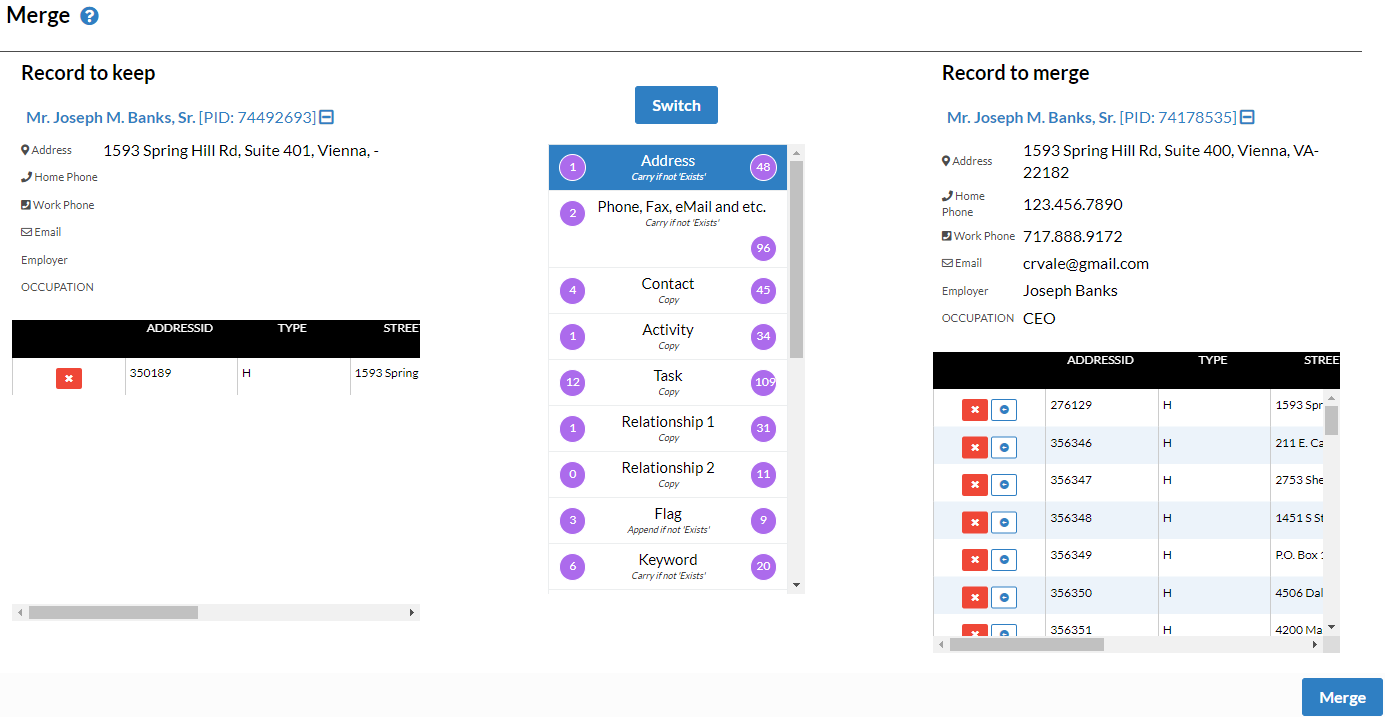The height and width of the screenshot is (717, 1385).
Task: Select the Task merge category
Action: point(667,382)
